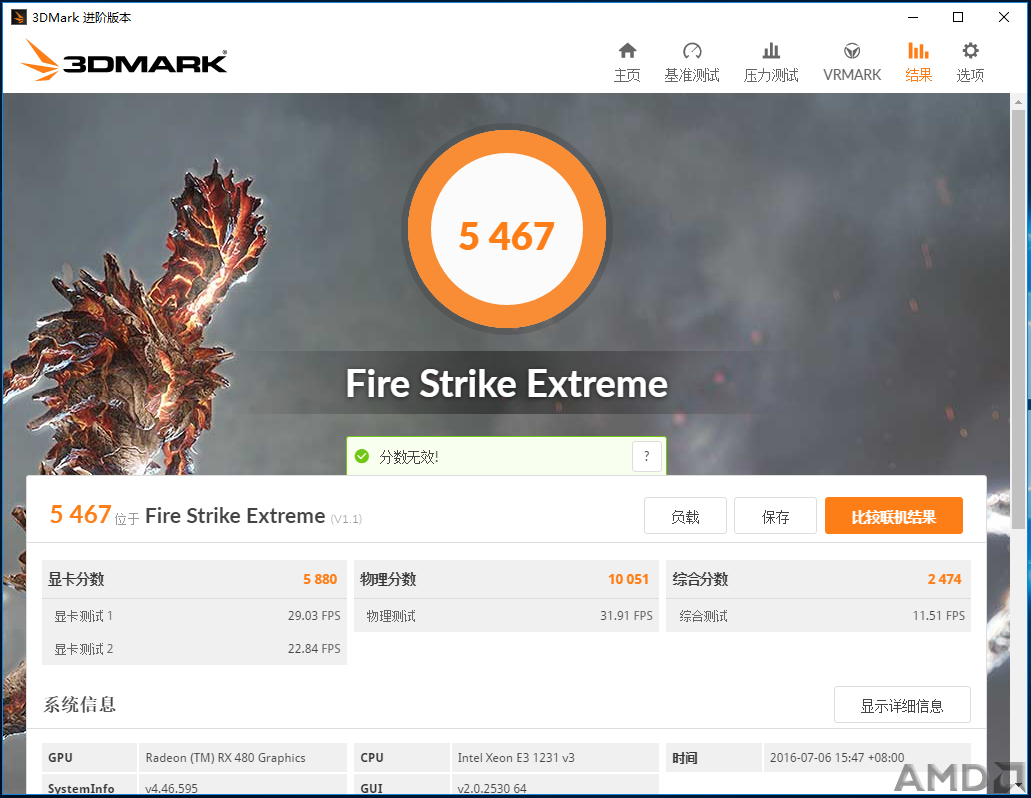Image resolution: width=1031 pixels, height=798 pixels.
Task: Click the (V1.1) version label
Action: [346, 519]
